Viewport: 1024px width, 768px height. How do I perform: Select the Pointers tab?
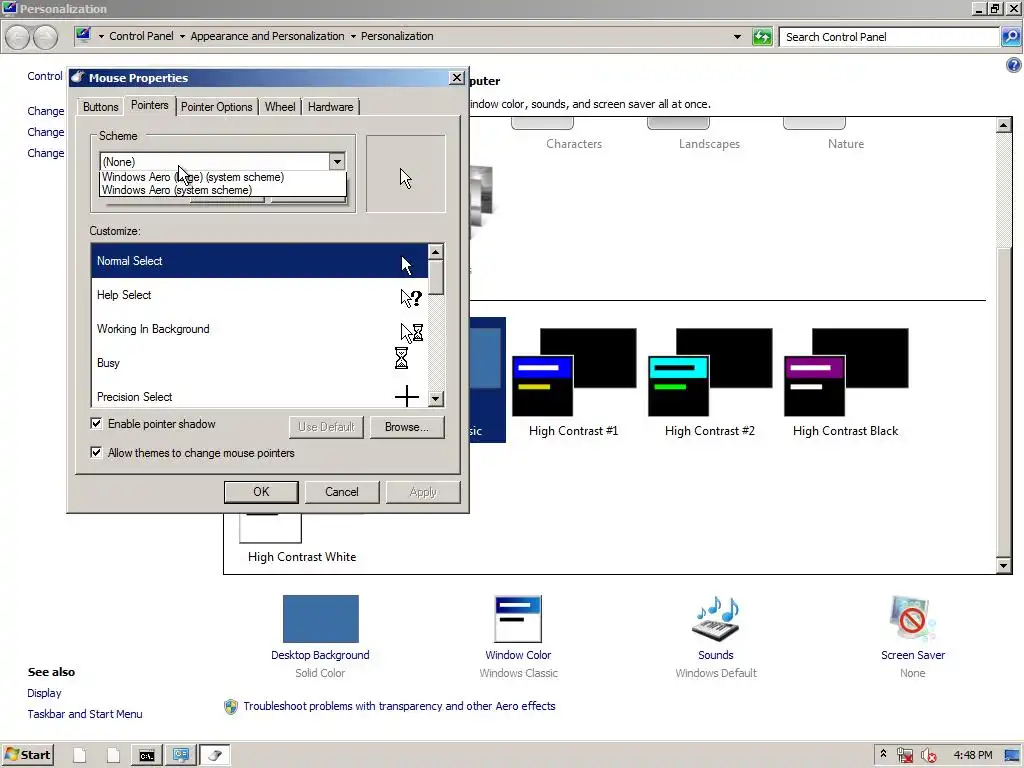pyautogui.click(x=150, y=105)
